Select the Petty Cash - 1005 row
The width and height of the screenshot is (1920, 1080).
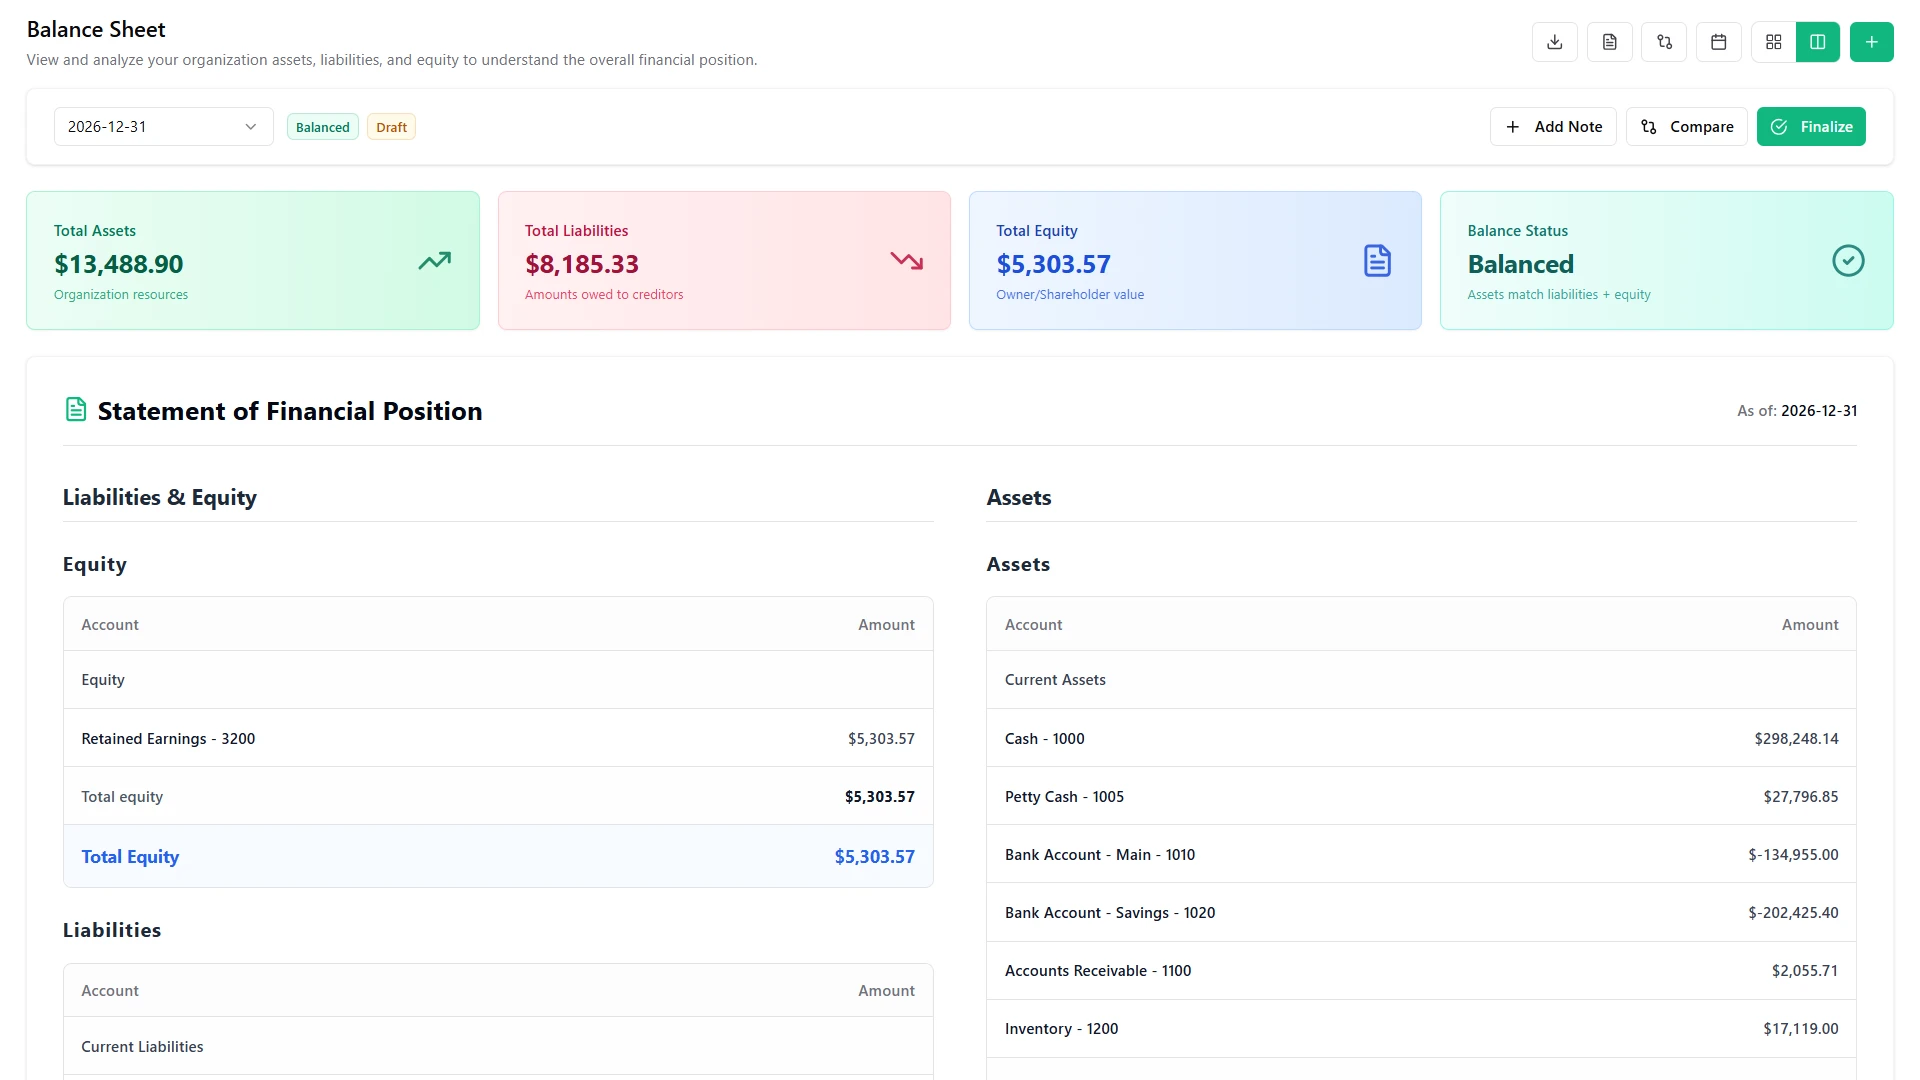click(x=1421, y=797)
